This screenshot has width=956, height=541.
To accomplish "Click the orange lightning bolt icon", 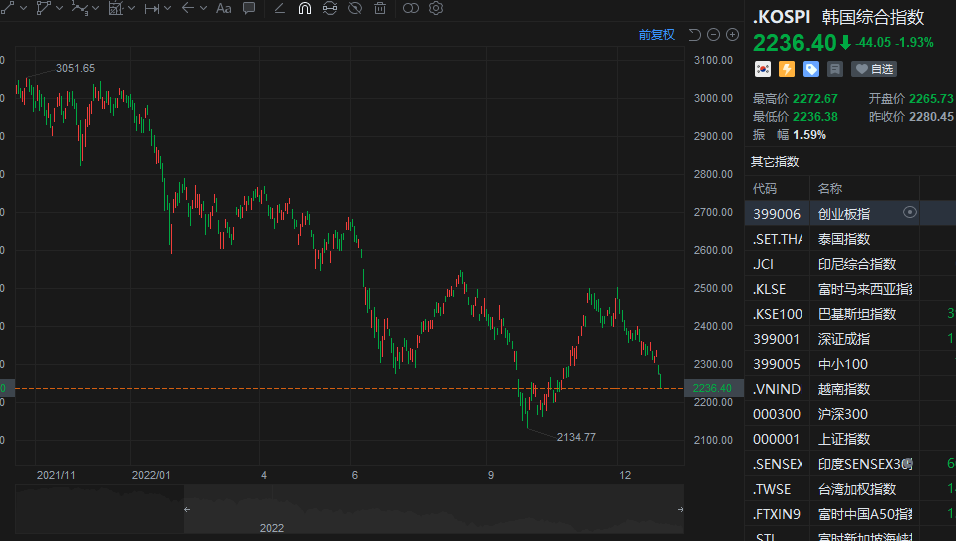I will [x=787, y=69].
